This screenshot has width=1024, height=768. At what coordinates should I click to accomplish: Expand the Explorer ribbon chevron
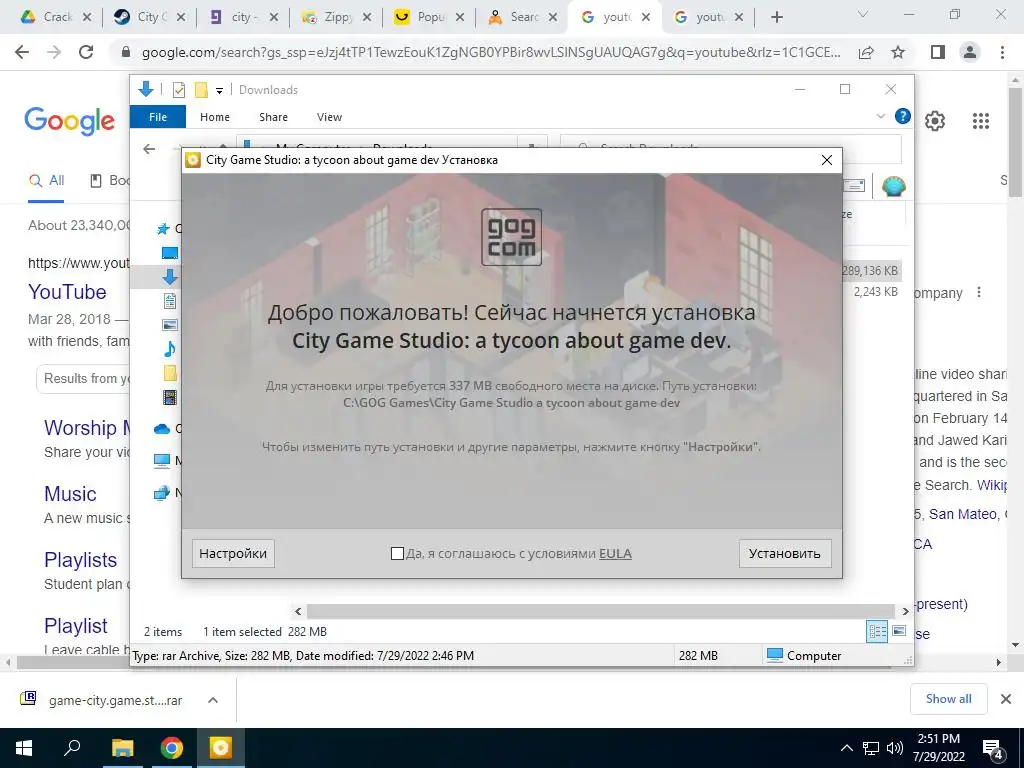tap(880, 116)
